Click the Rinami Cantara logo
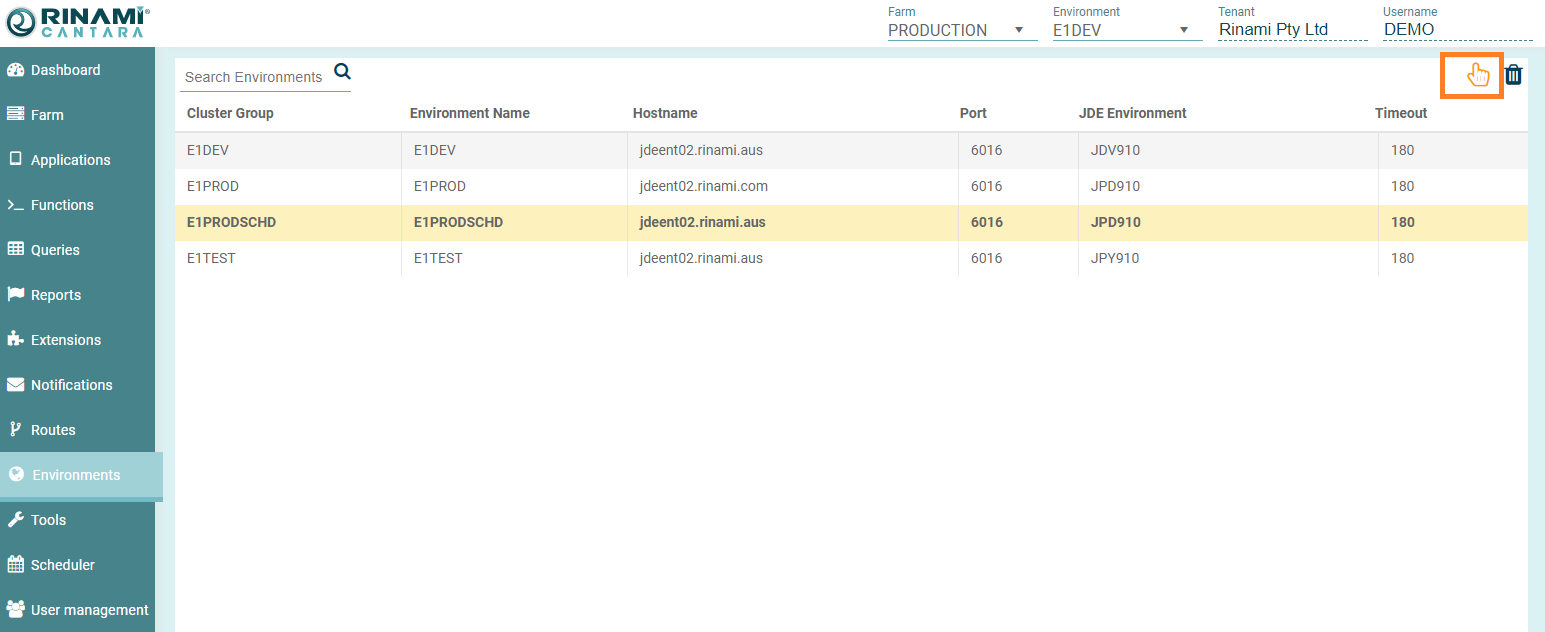This screenshot has width=1545, height=632. pyautogui.click(x=78, y=23)
